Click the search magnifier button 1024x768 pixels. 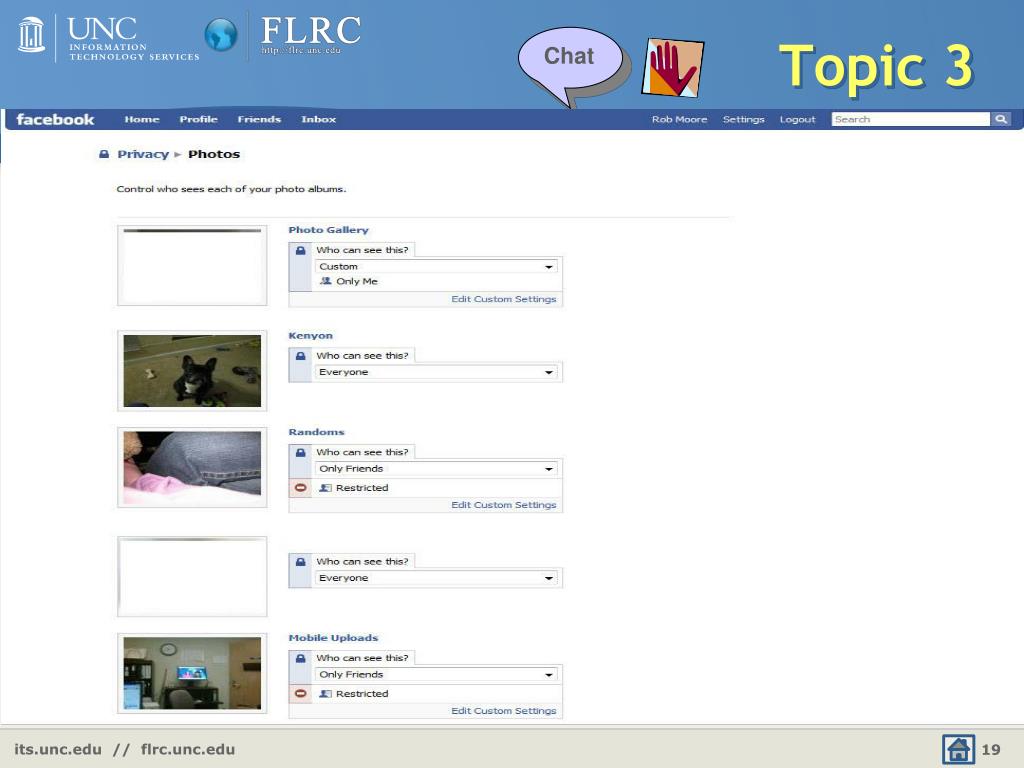coord(1000,119)
